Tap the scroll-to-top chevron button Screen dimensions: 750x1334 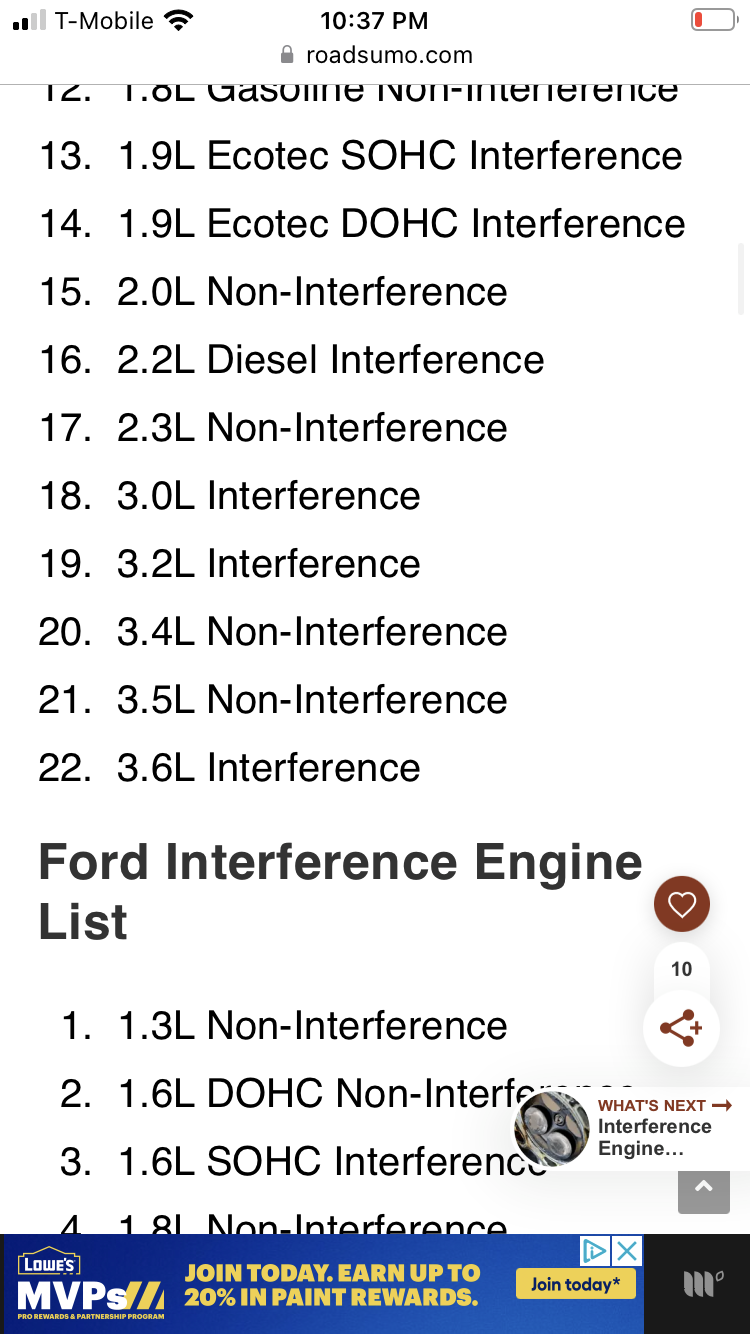tap(703, 1192)
